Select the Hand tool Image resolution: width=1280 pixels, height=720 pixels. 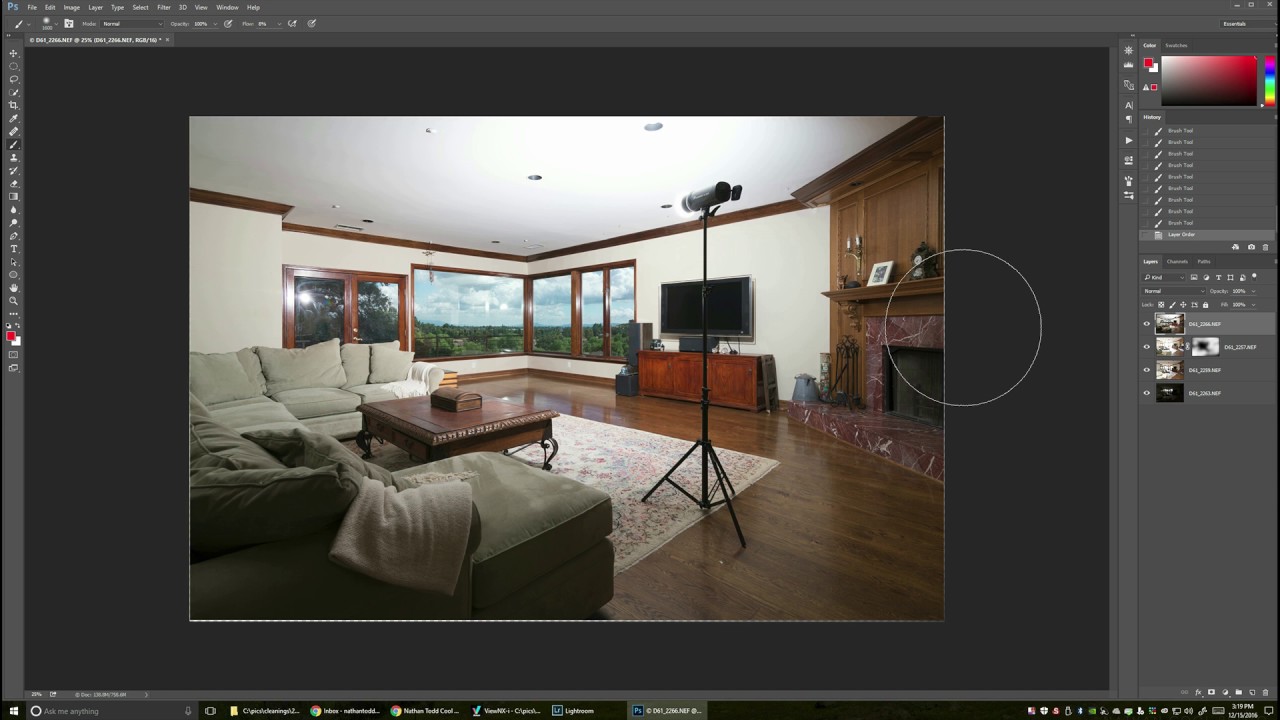click(13, 287)
